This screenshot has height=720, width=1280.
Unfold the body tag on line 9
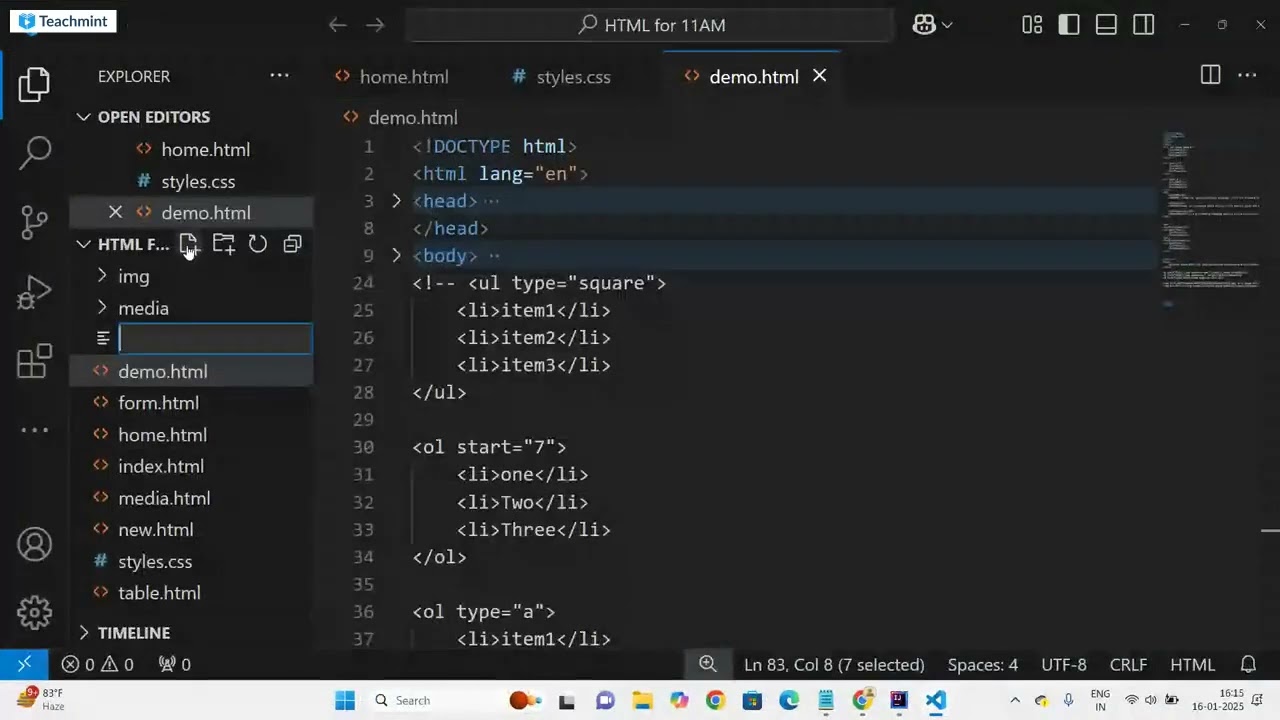tap(396, 256)
